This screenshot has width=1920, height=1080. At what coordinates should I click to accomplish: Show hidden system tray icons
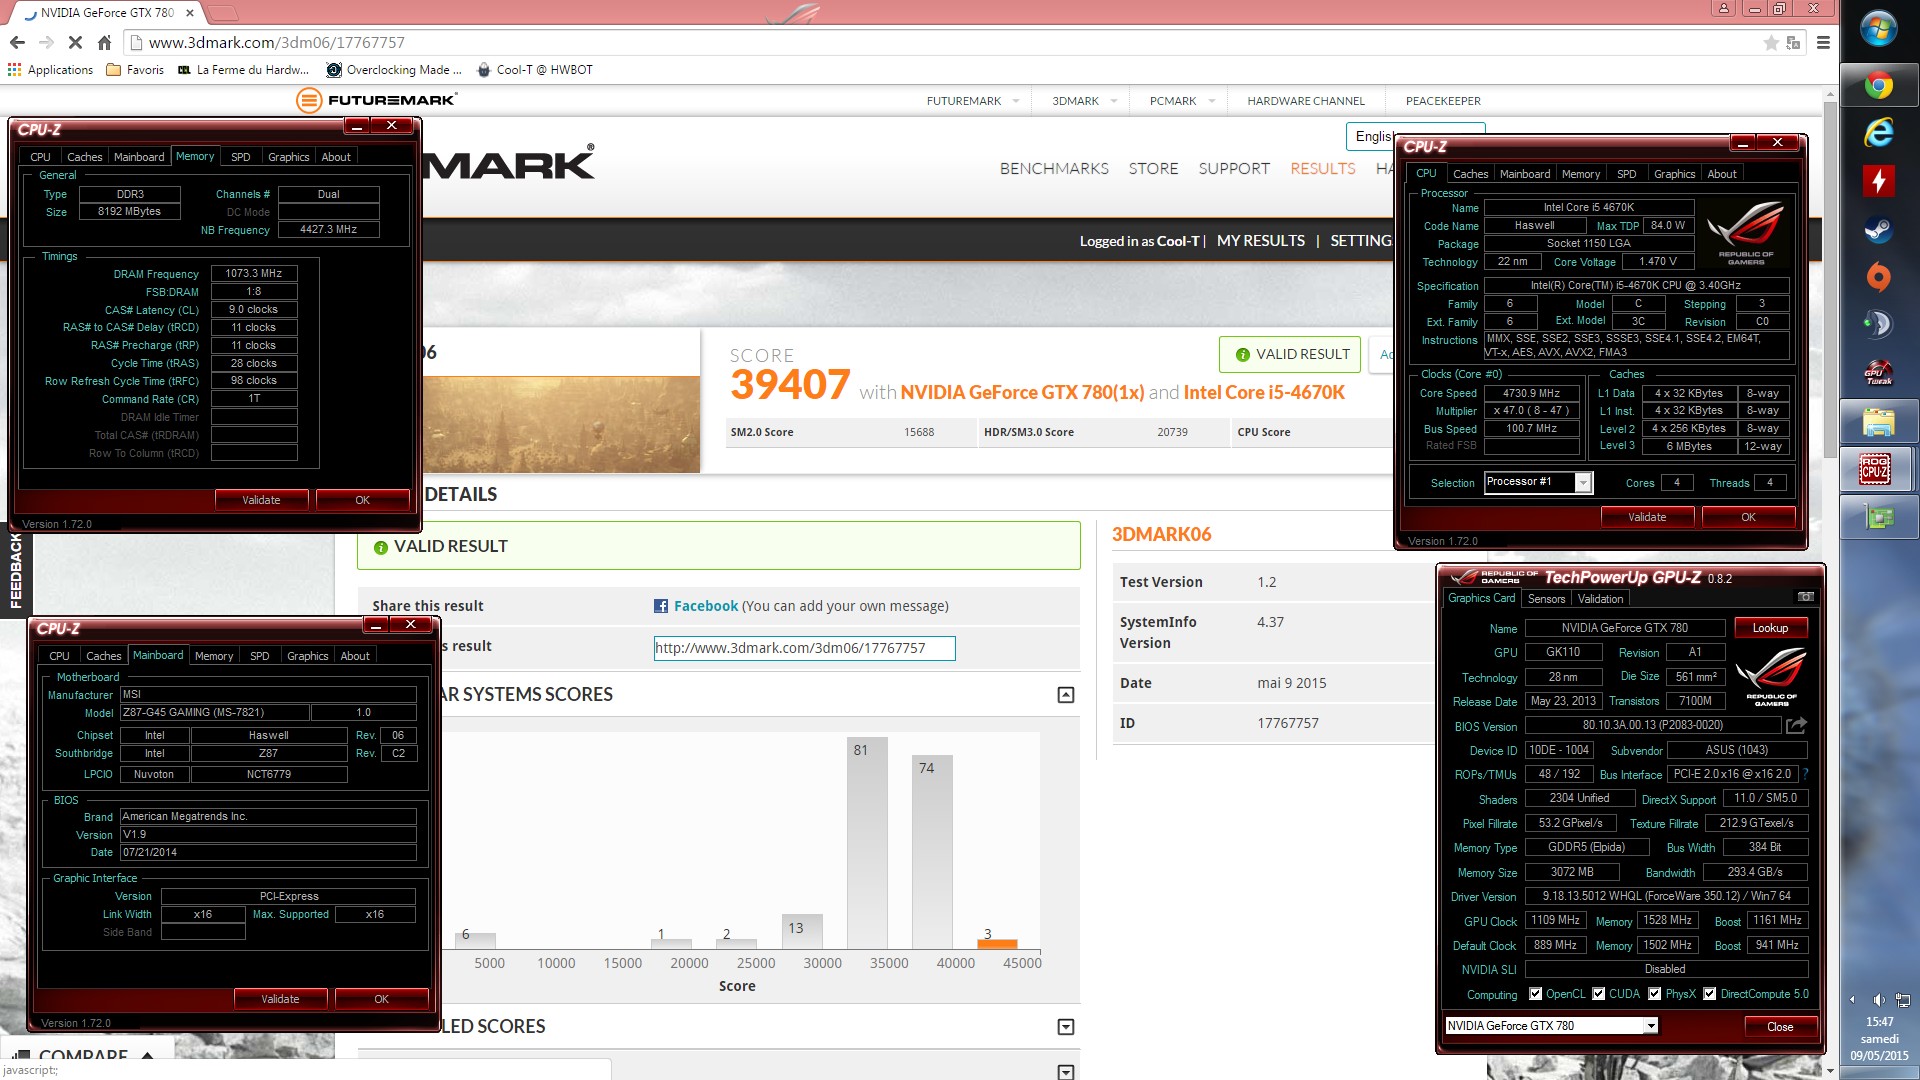coord(1852,1000)
